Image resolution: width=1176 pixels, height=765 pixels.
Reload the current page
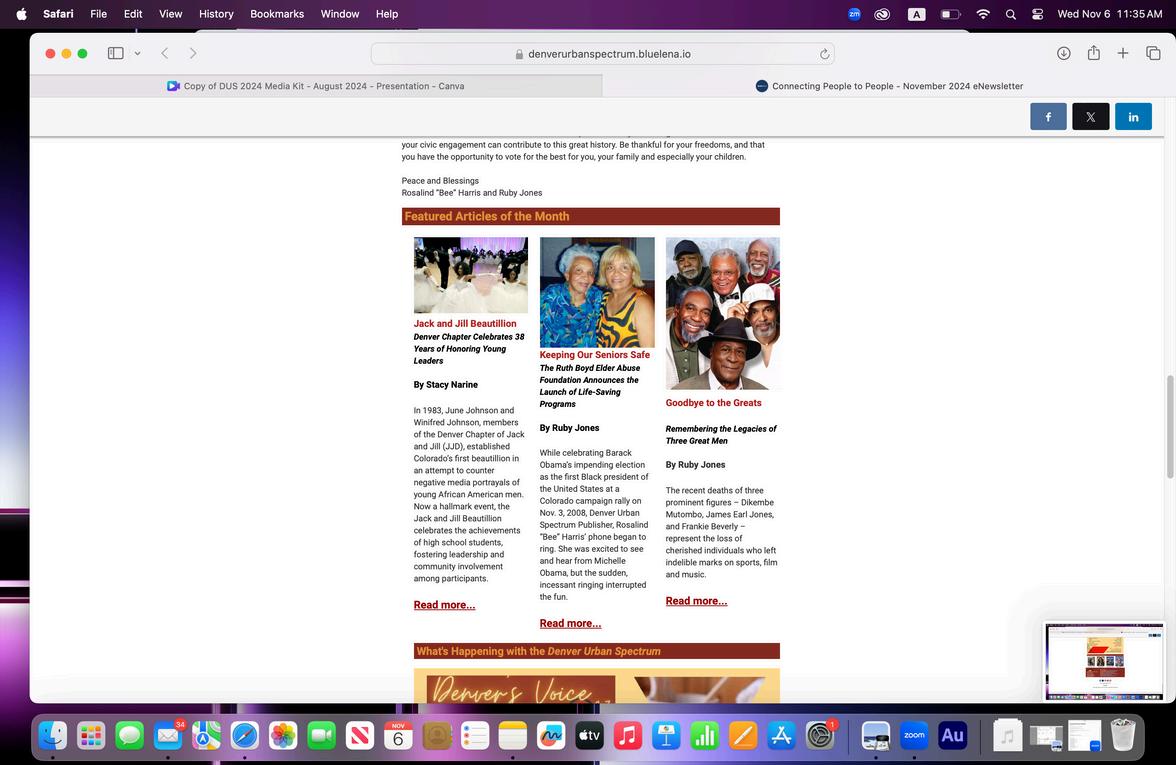pos(824,54)
